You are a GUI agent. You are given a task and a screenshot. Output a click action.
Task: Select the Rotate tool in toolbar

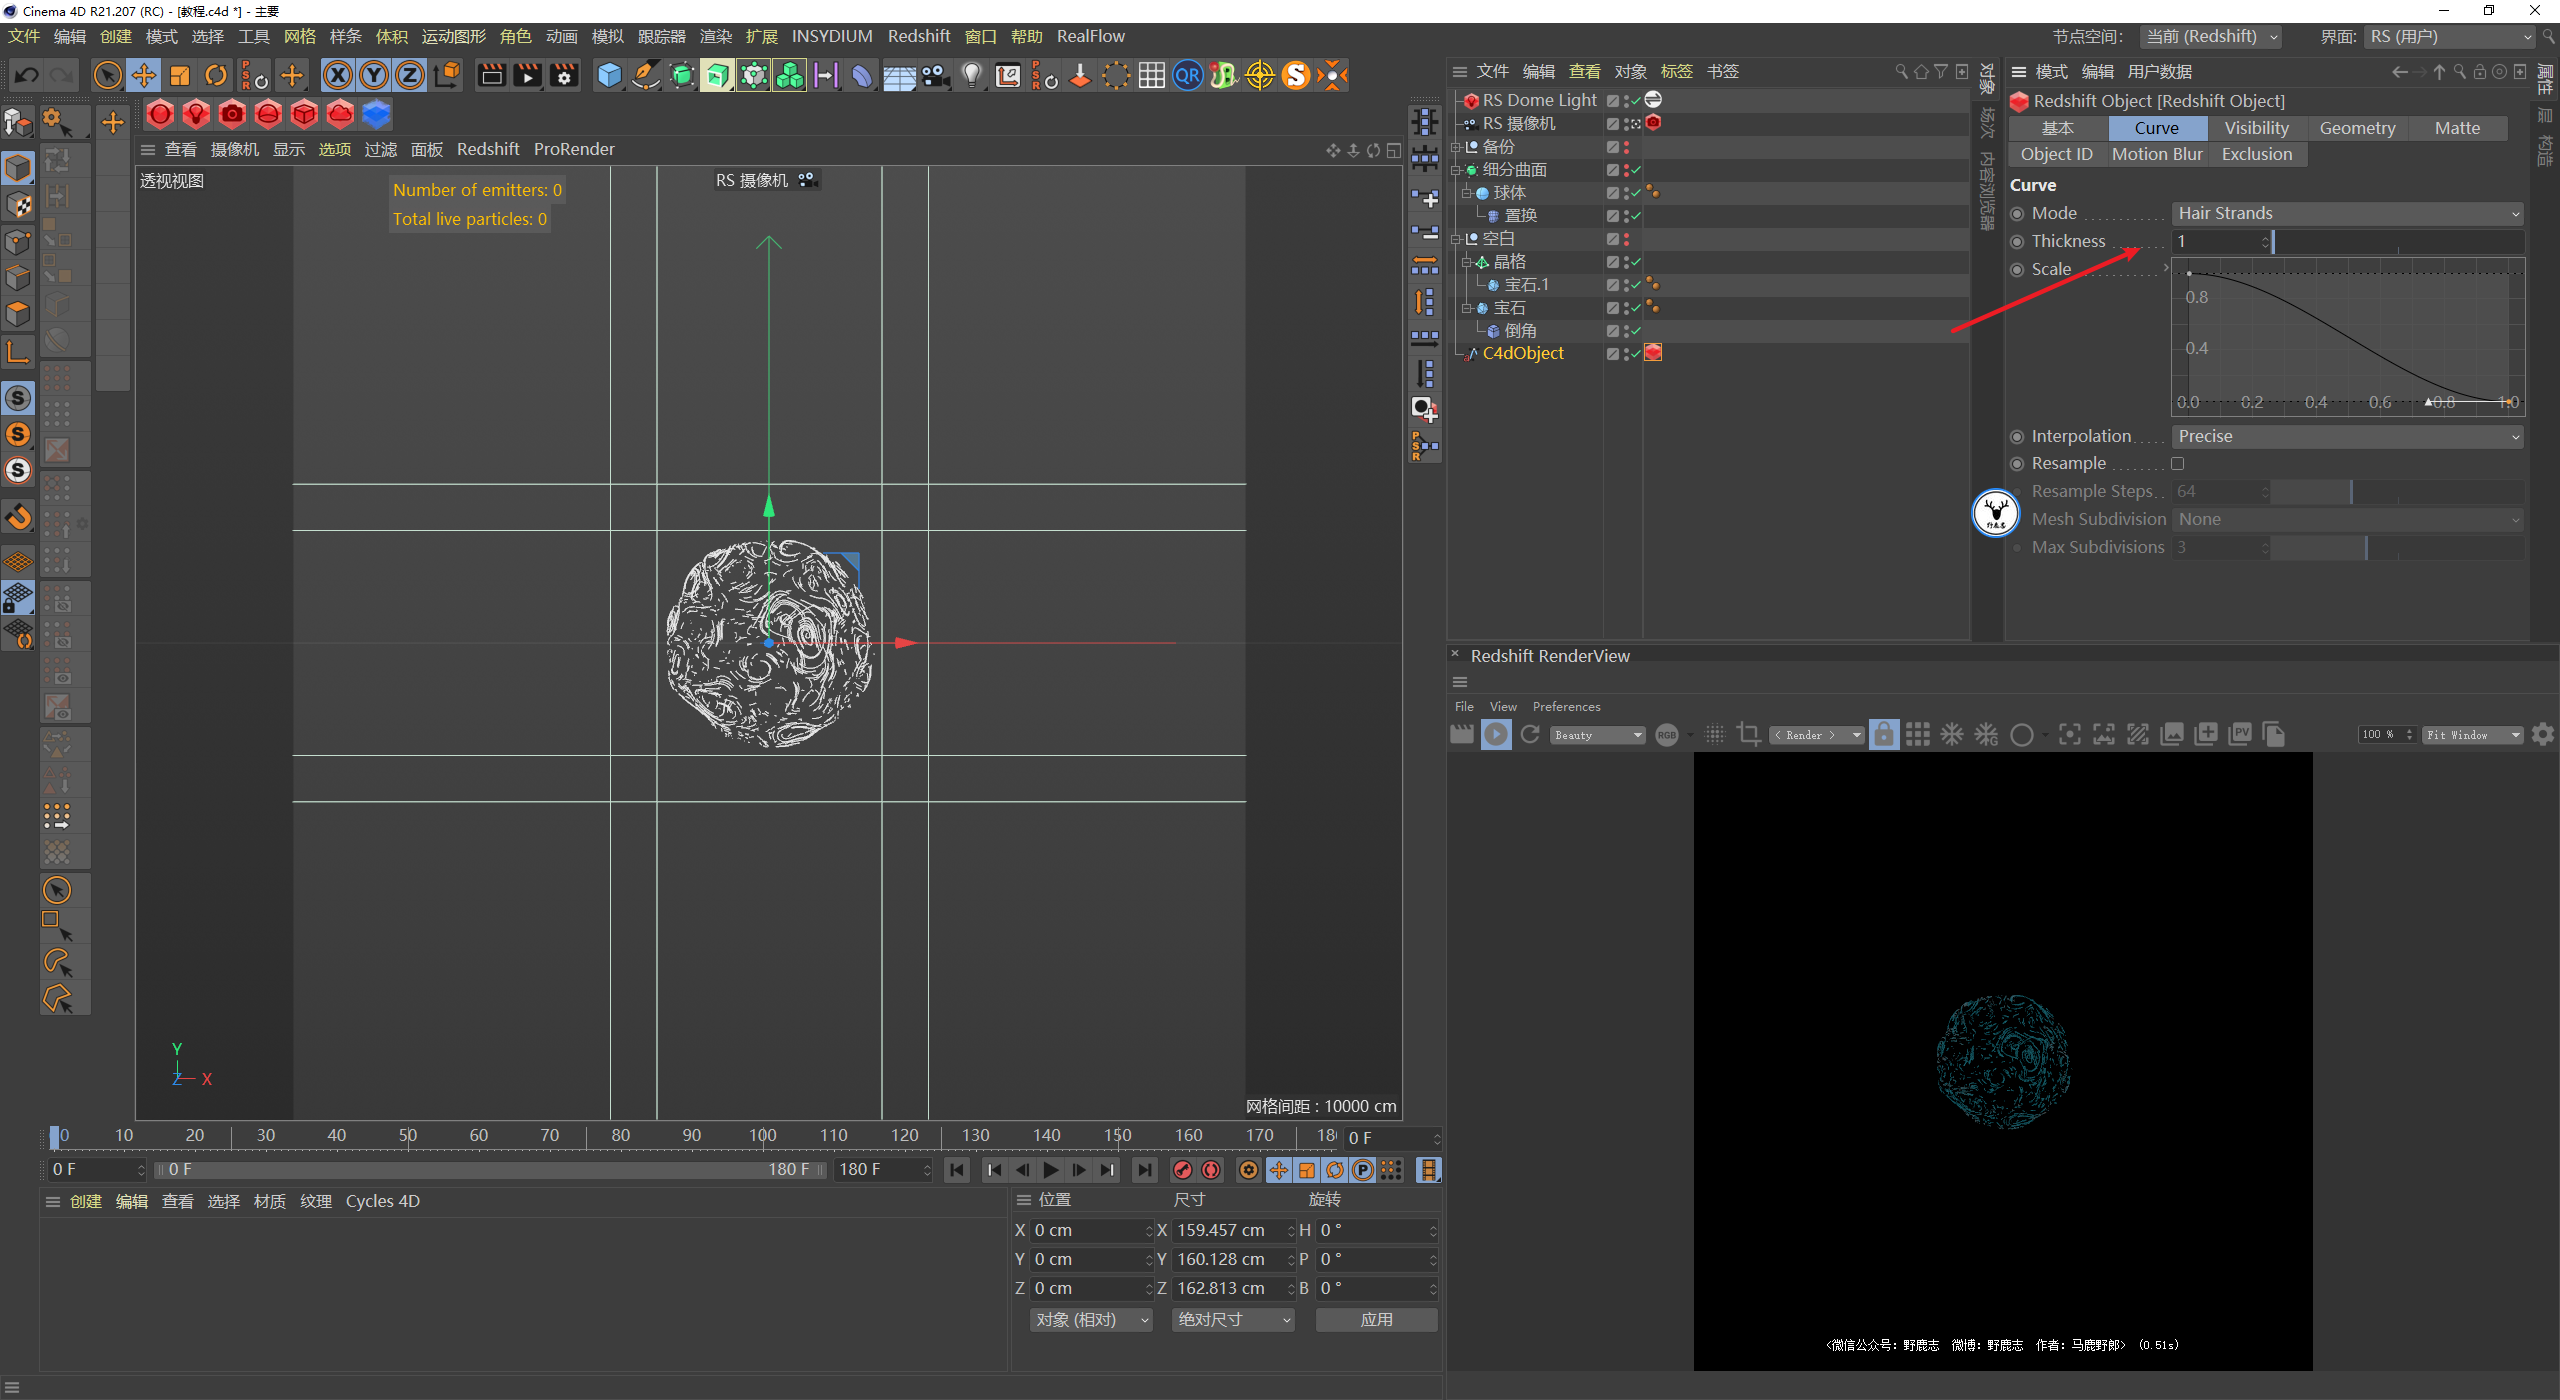pyautogui.click(x=216, y=75)
